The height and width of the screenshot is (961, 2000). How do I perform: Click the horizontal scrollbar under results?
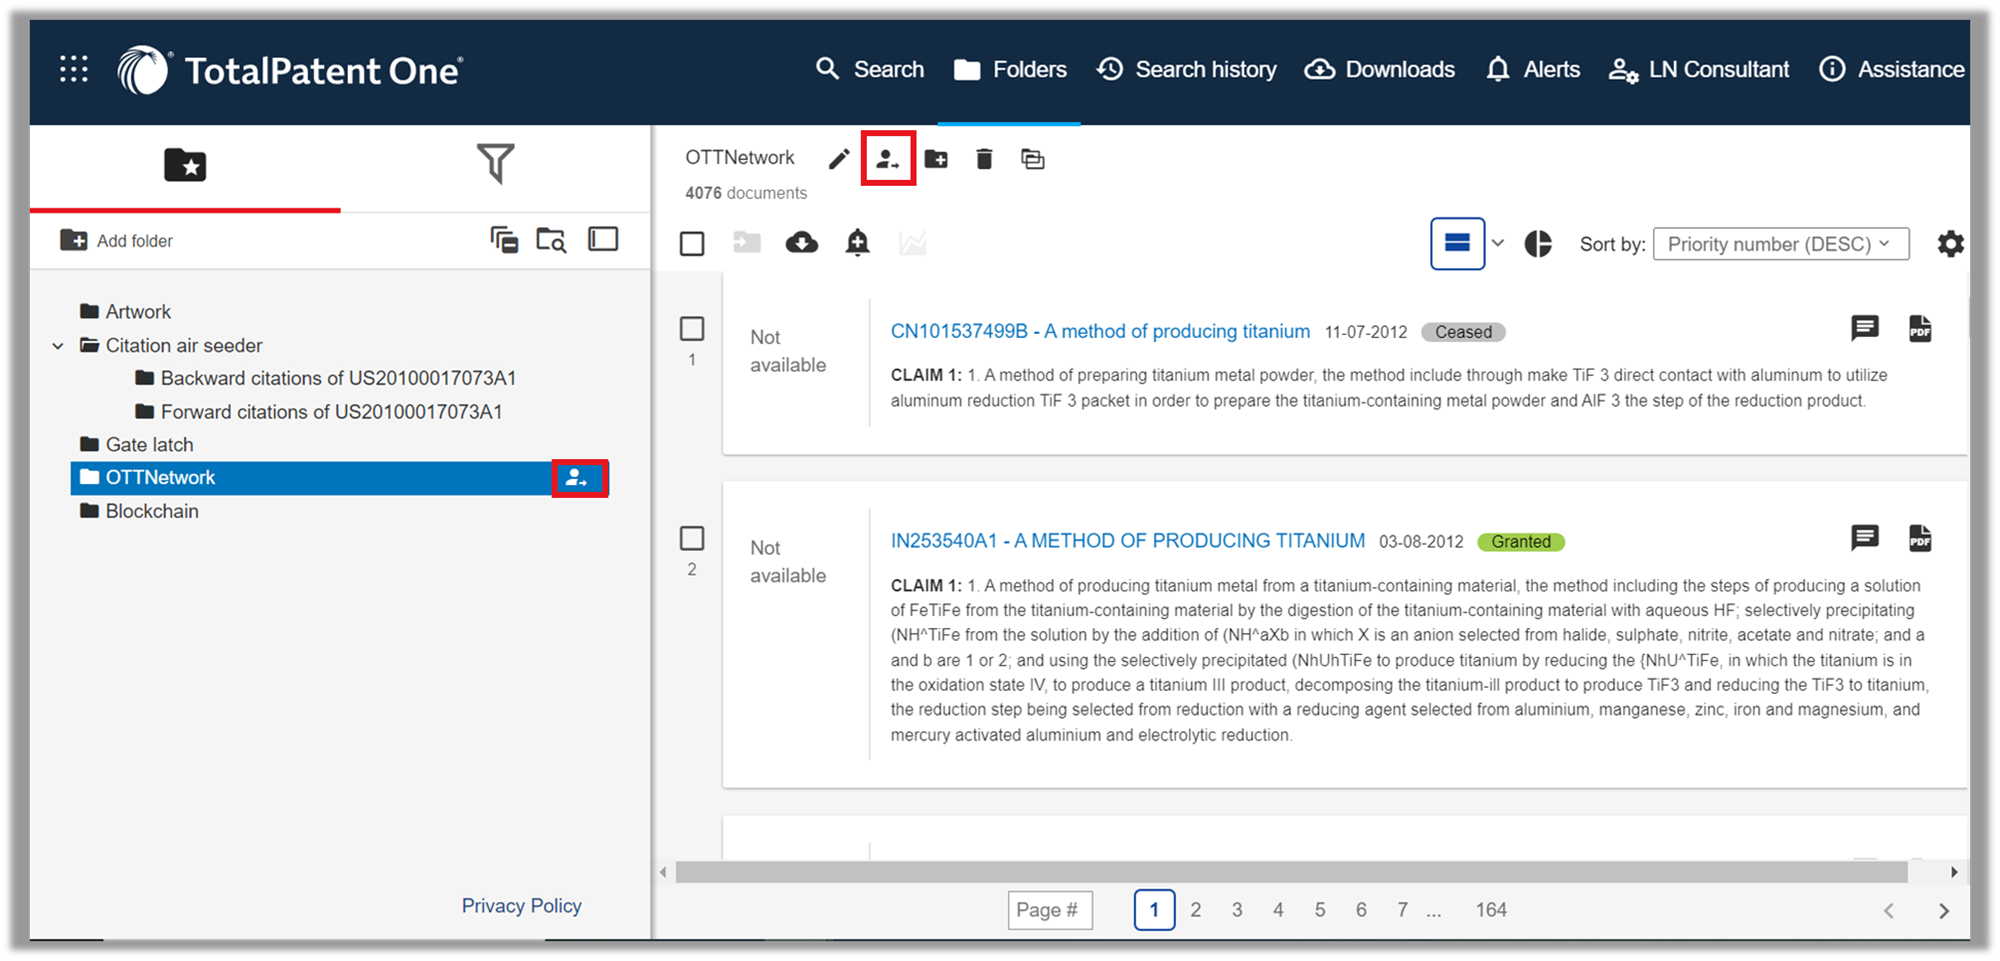pos(1291,872)
